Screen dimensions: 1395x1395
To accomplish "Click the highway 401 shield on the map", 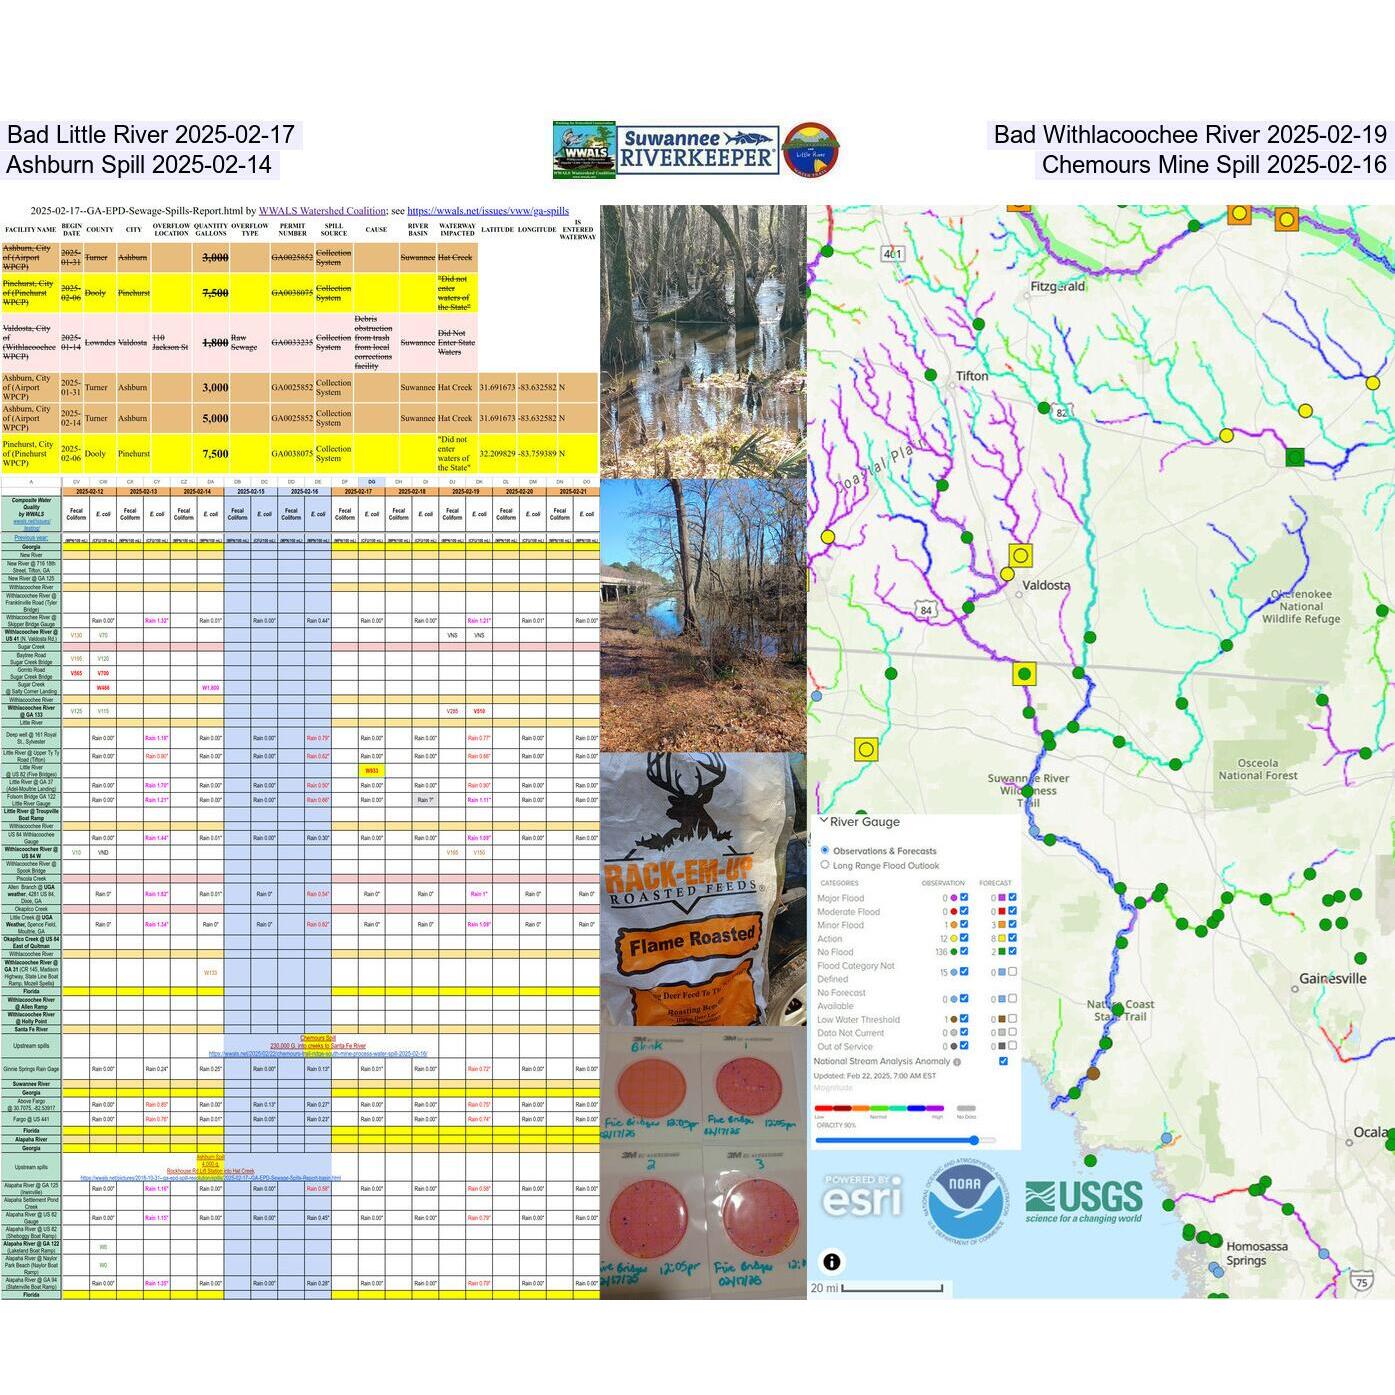I will coord(892,254).
